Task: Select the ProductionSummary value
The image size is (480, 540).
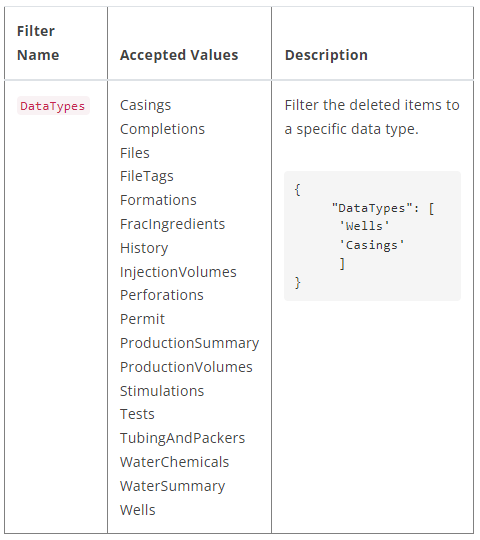Action: pos(189,343)
